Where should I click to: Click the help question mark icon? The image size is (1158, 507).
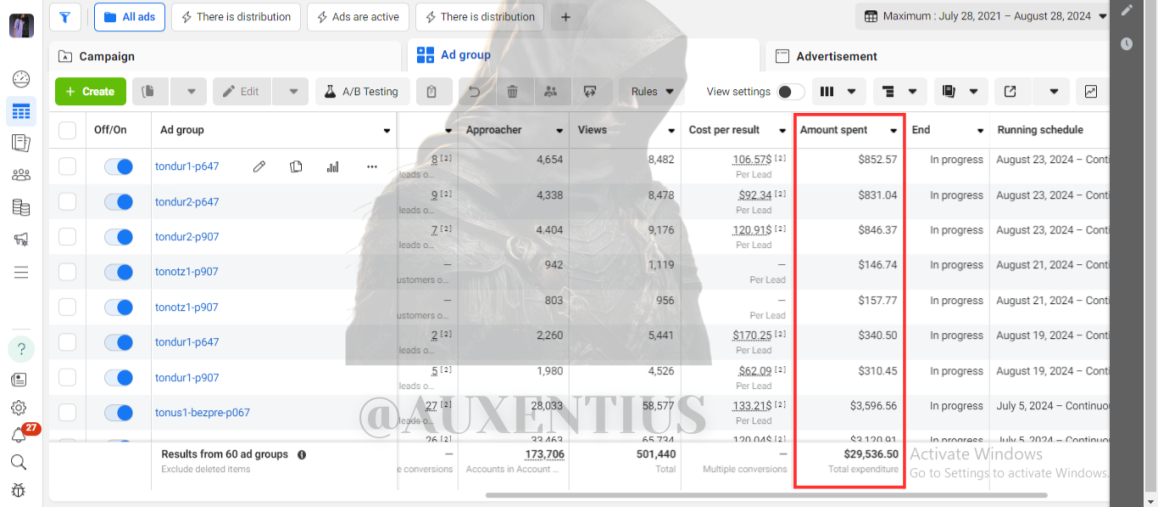(21, 348)
